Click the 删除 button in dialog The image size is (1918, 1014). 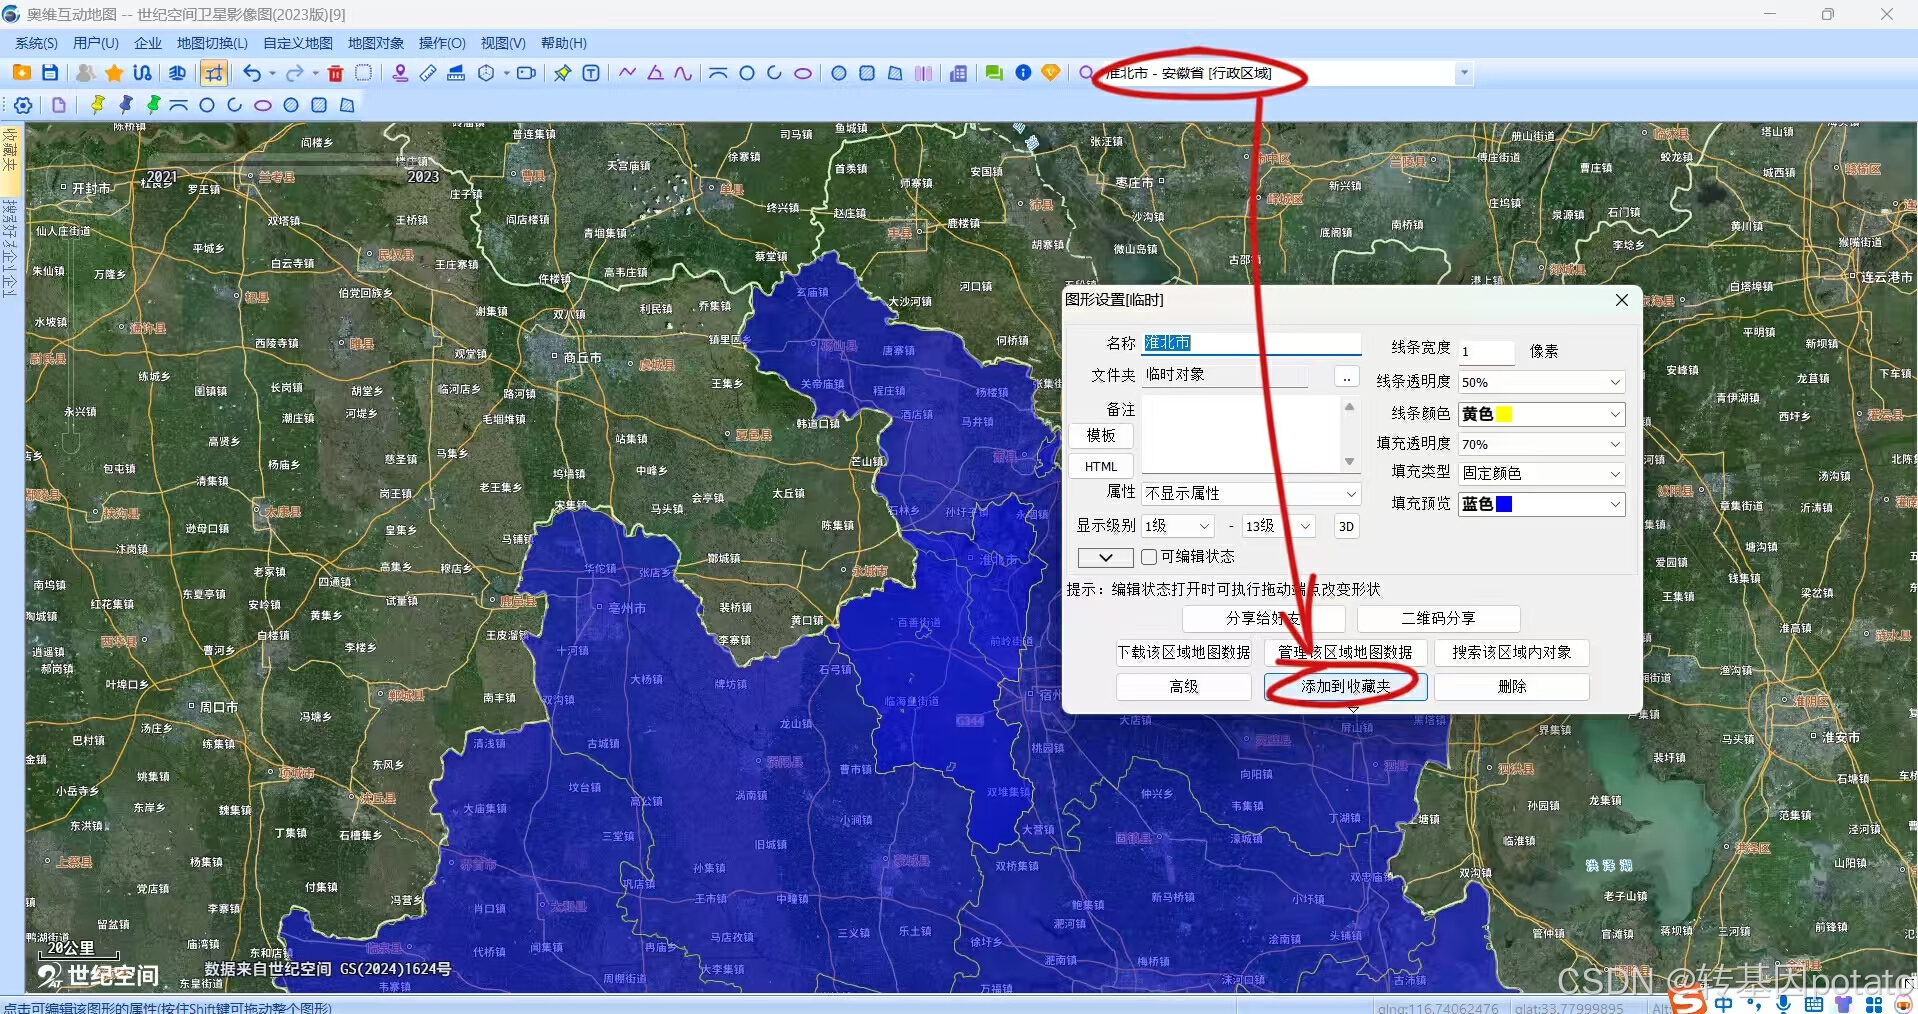[1512, 687]
